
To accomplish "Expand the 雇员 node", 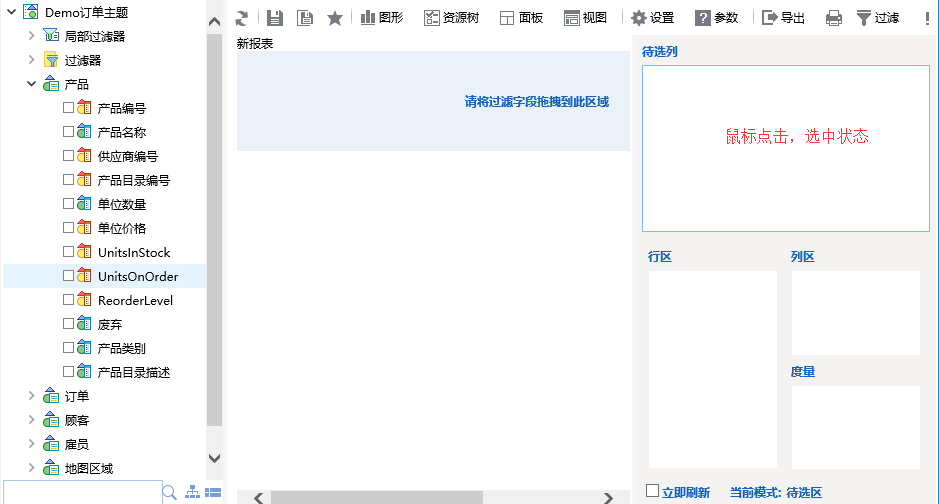I will click(31, 444).
